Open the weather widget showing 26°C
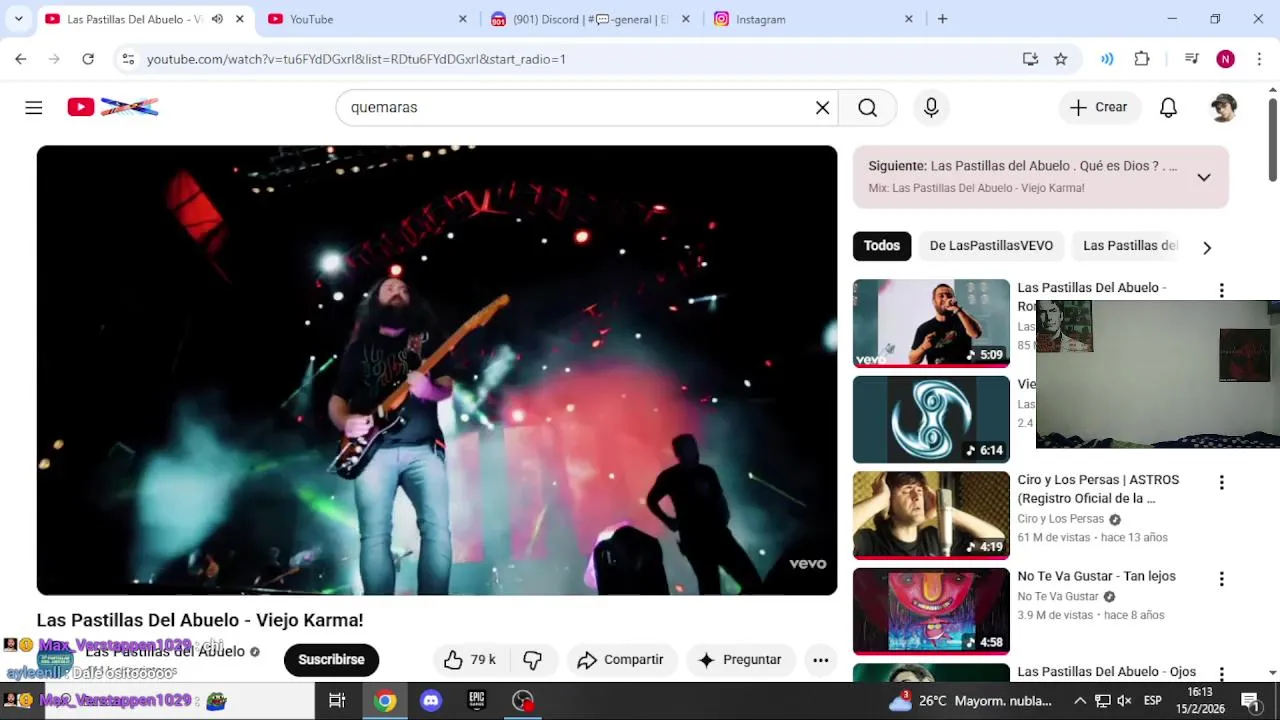Viewport: 1280px width, 720px height. click(x=970, y=701)
